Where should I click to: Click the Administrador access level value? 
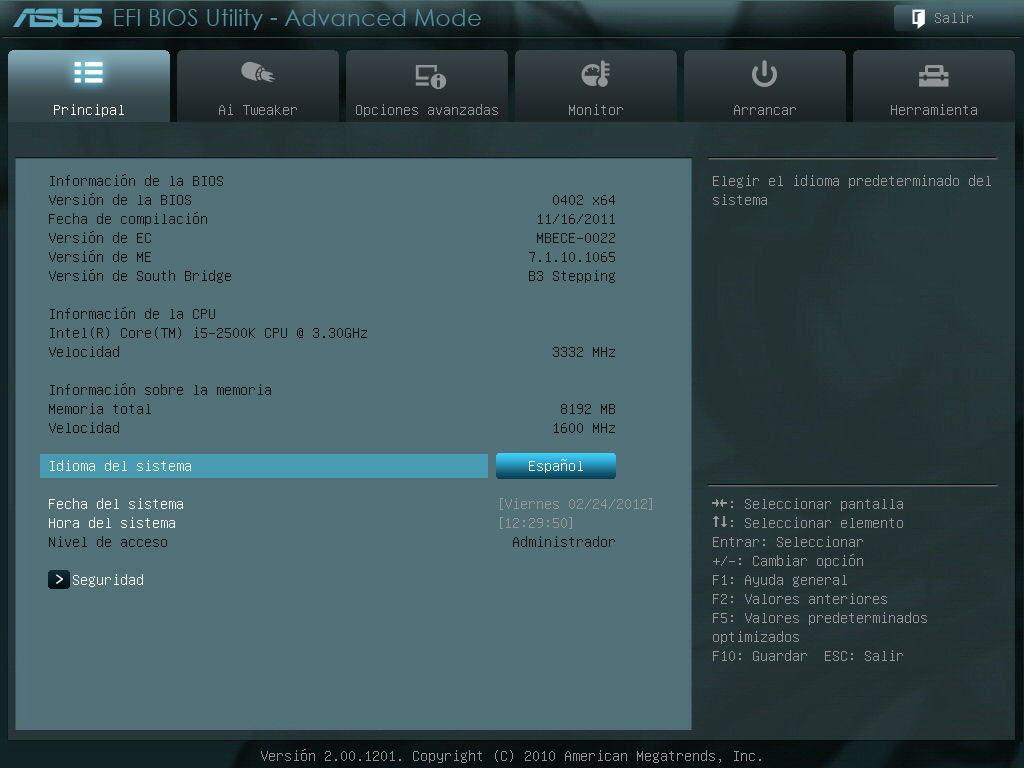[x=564, y=541]
